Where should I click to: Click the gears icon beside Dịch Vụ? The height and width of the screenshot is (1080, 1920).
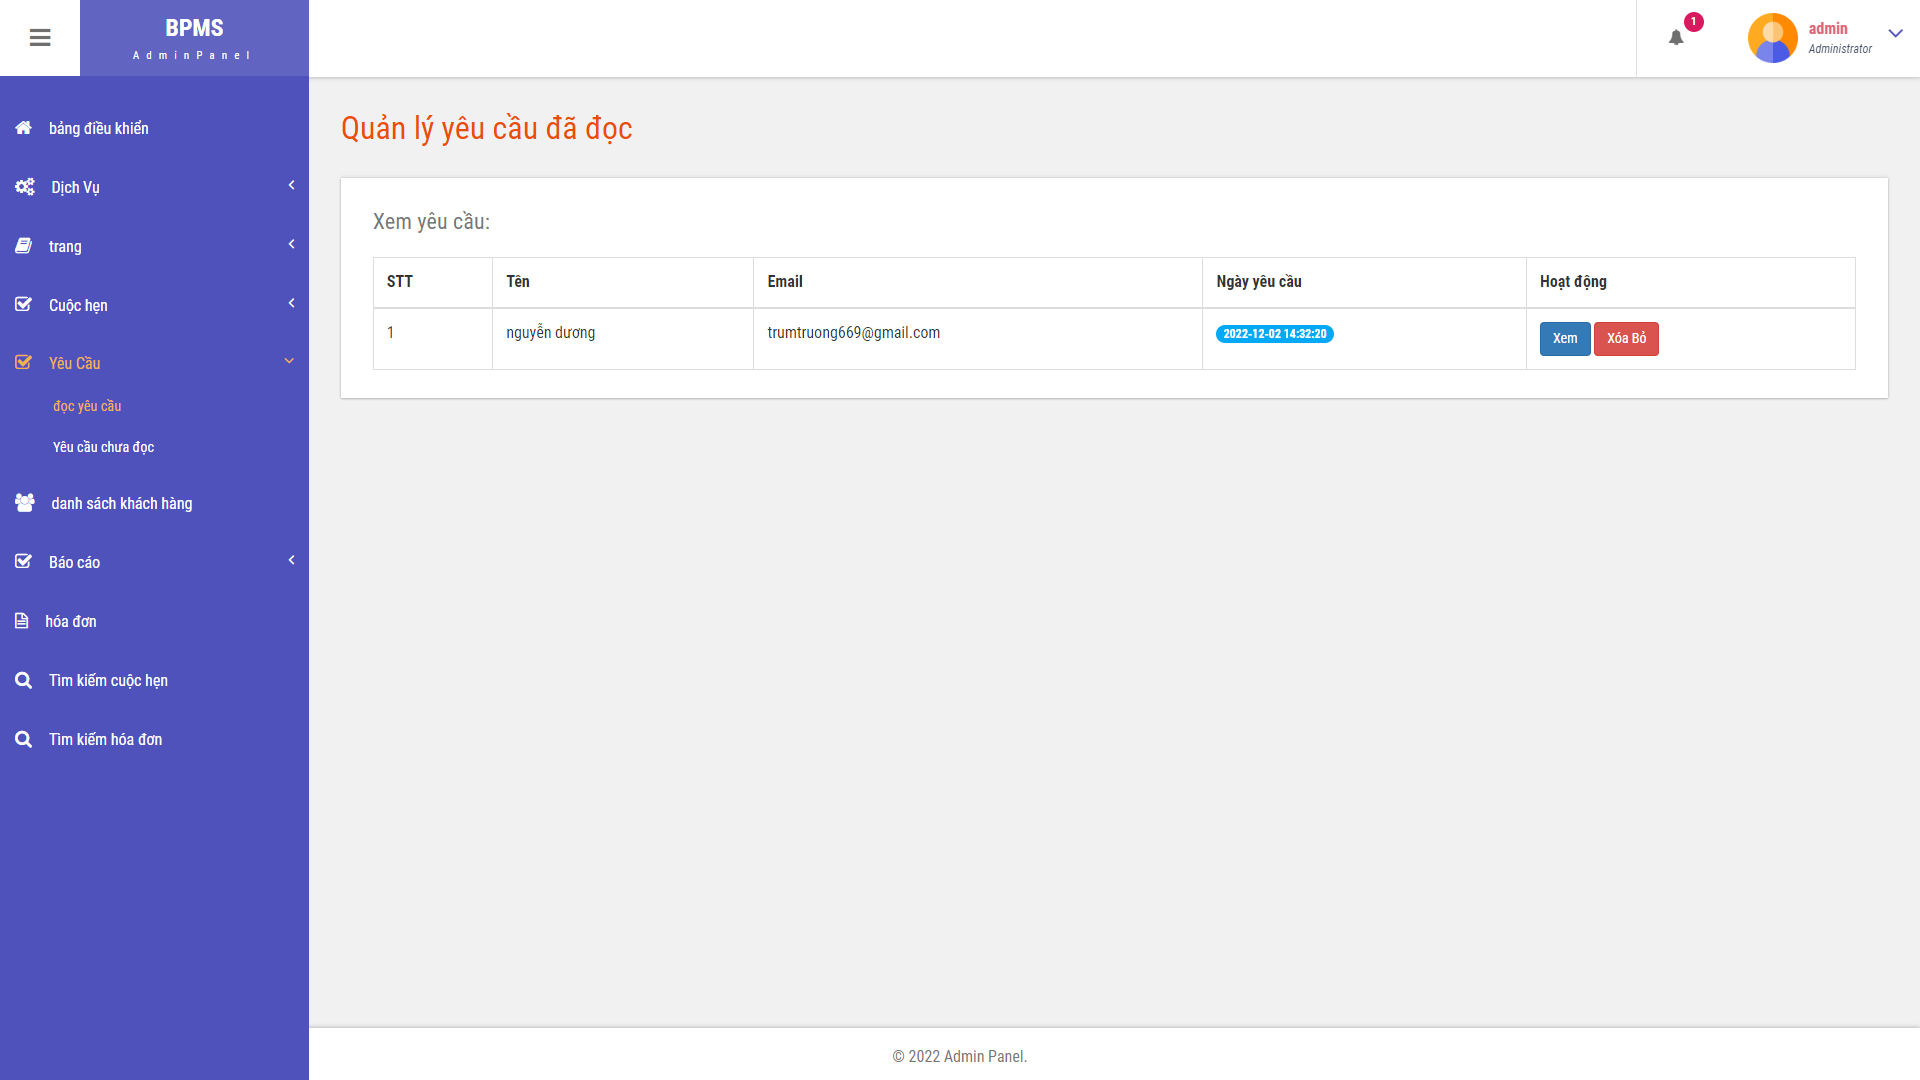coord(25,187)
